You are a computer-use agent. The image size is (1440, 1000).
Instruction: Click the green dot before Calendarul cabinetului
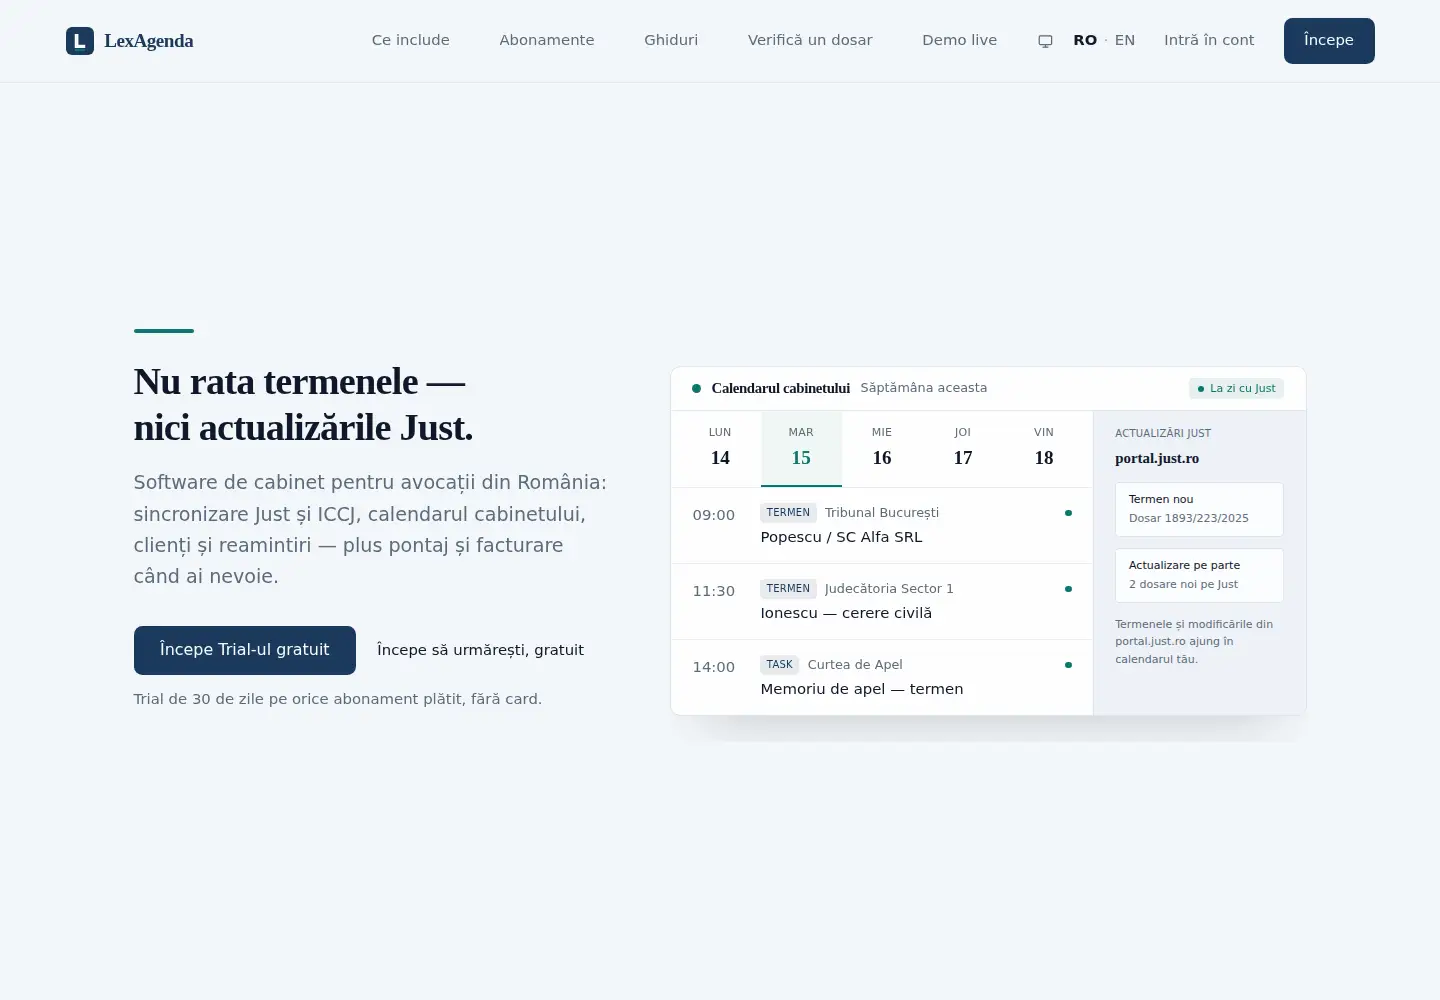point(696,388)
